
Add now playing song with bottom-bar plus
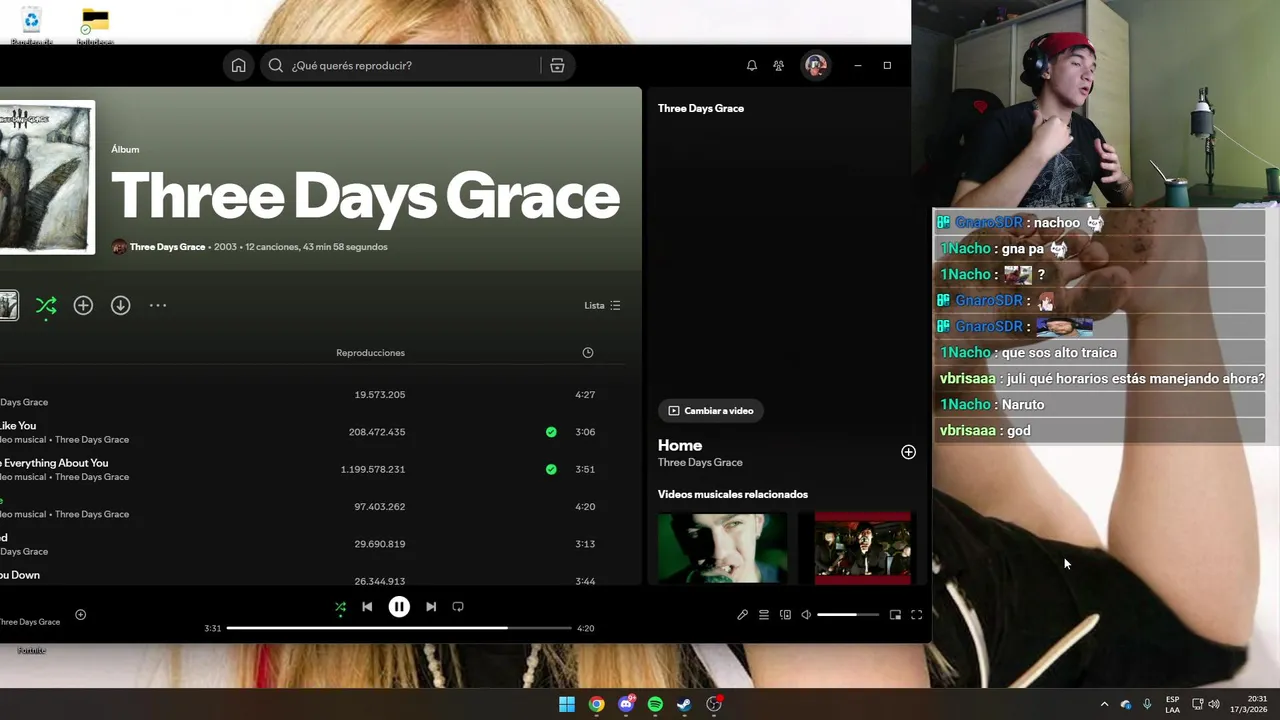[x=81, y=615]
